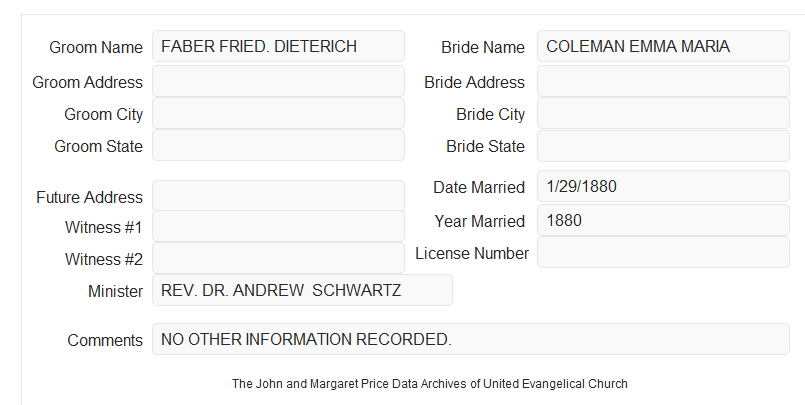Select the Groom City field
The image size is (805, 405).
pyautogui.click(x=278, y=113)
